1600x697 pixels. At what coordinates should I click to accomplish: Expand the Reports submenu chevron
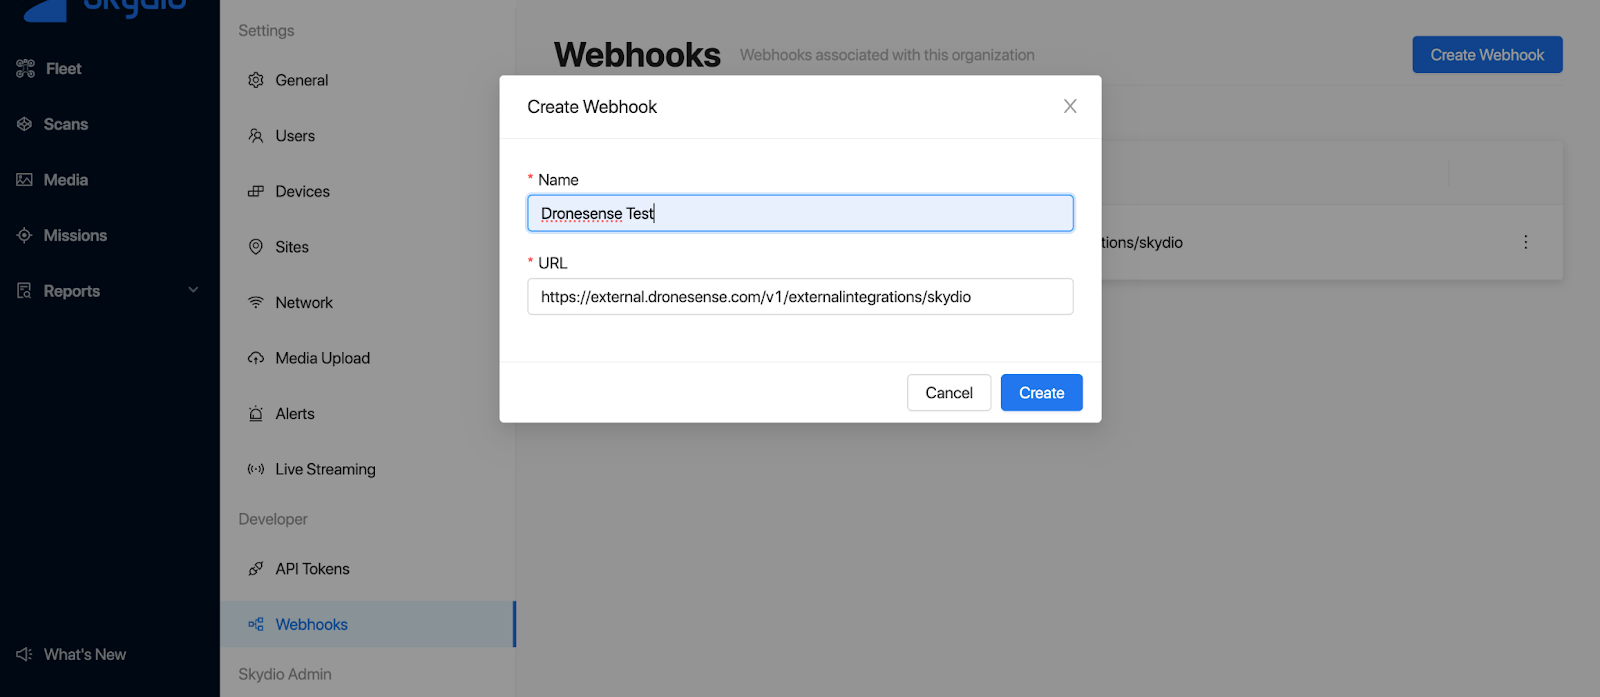pyautogui.click(x=194, y=290)
